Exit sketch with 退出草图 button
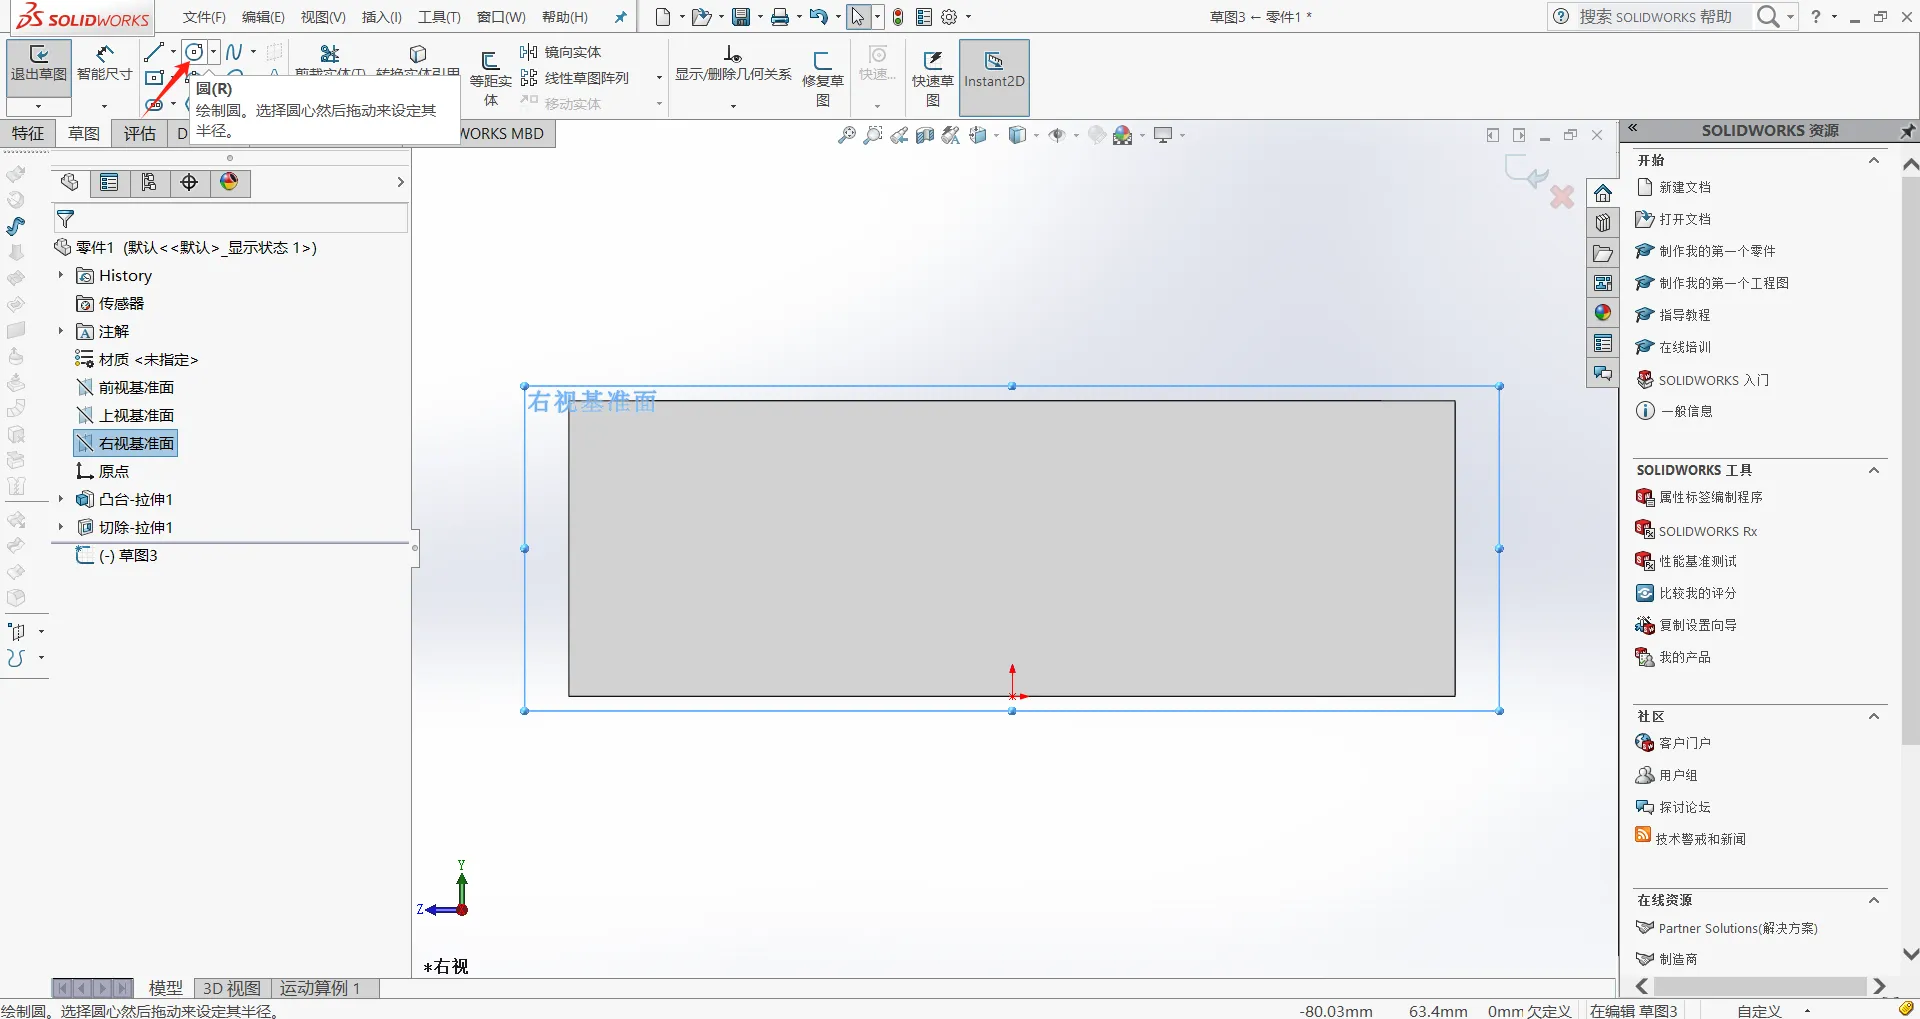 (x=39, y=64)
